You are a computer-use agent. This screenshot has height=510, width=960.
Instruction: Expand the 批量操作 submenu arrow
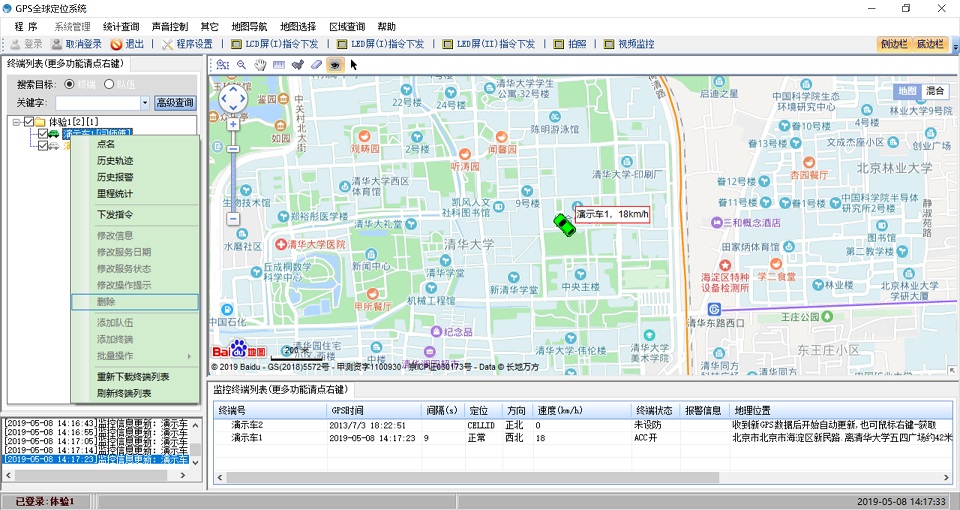pos(189,356)
